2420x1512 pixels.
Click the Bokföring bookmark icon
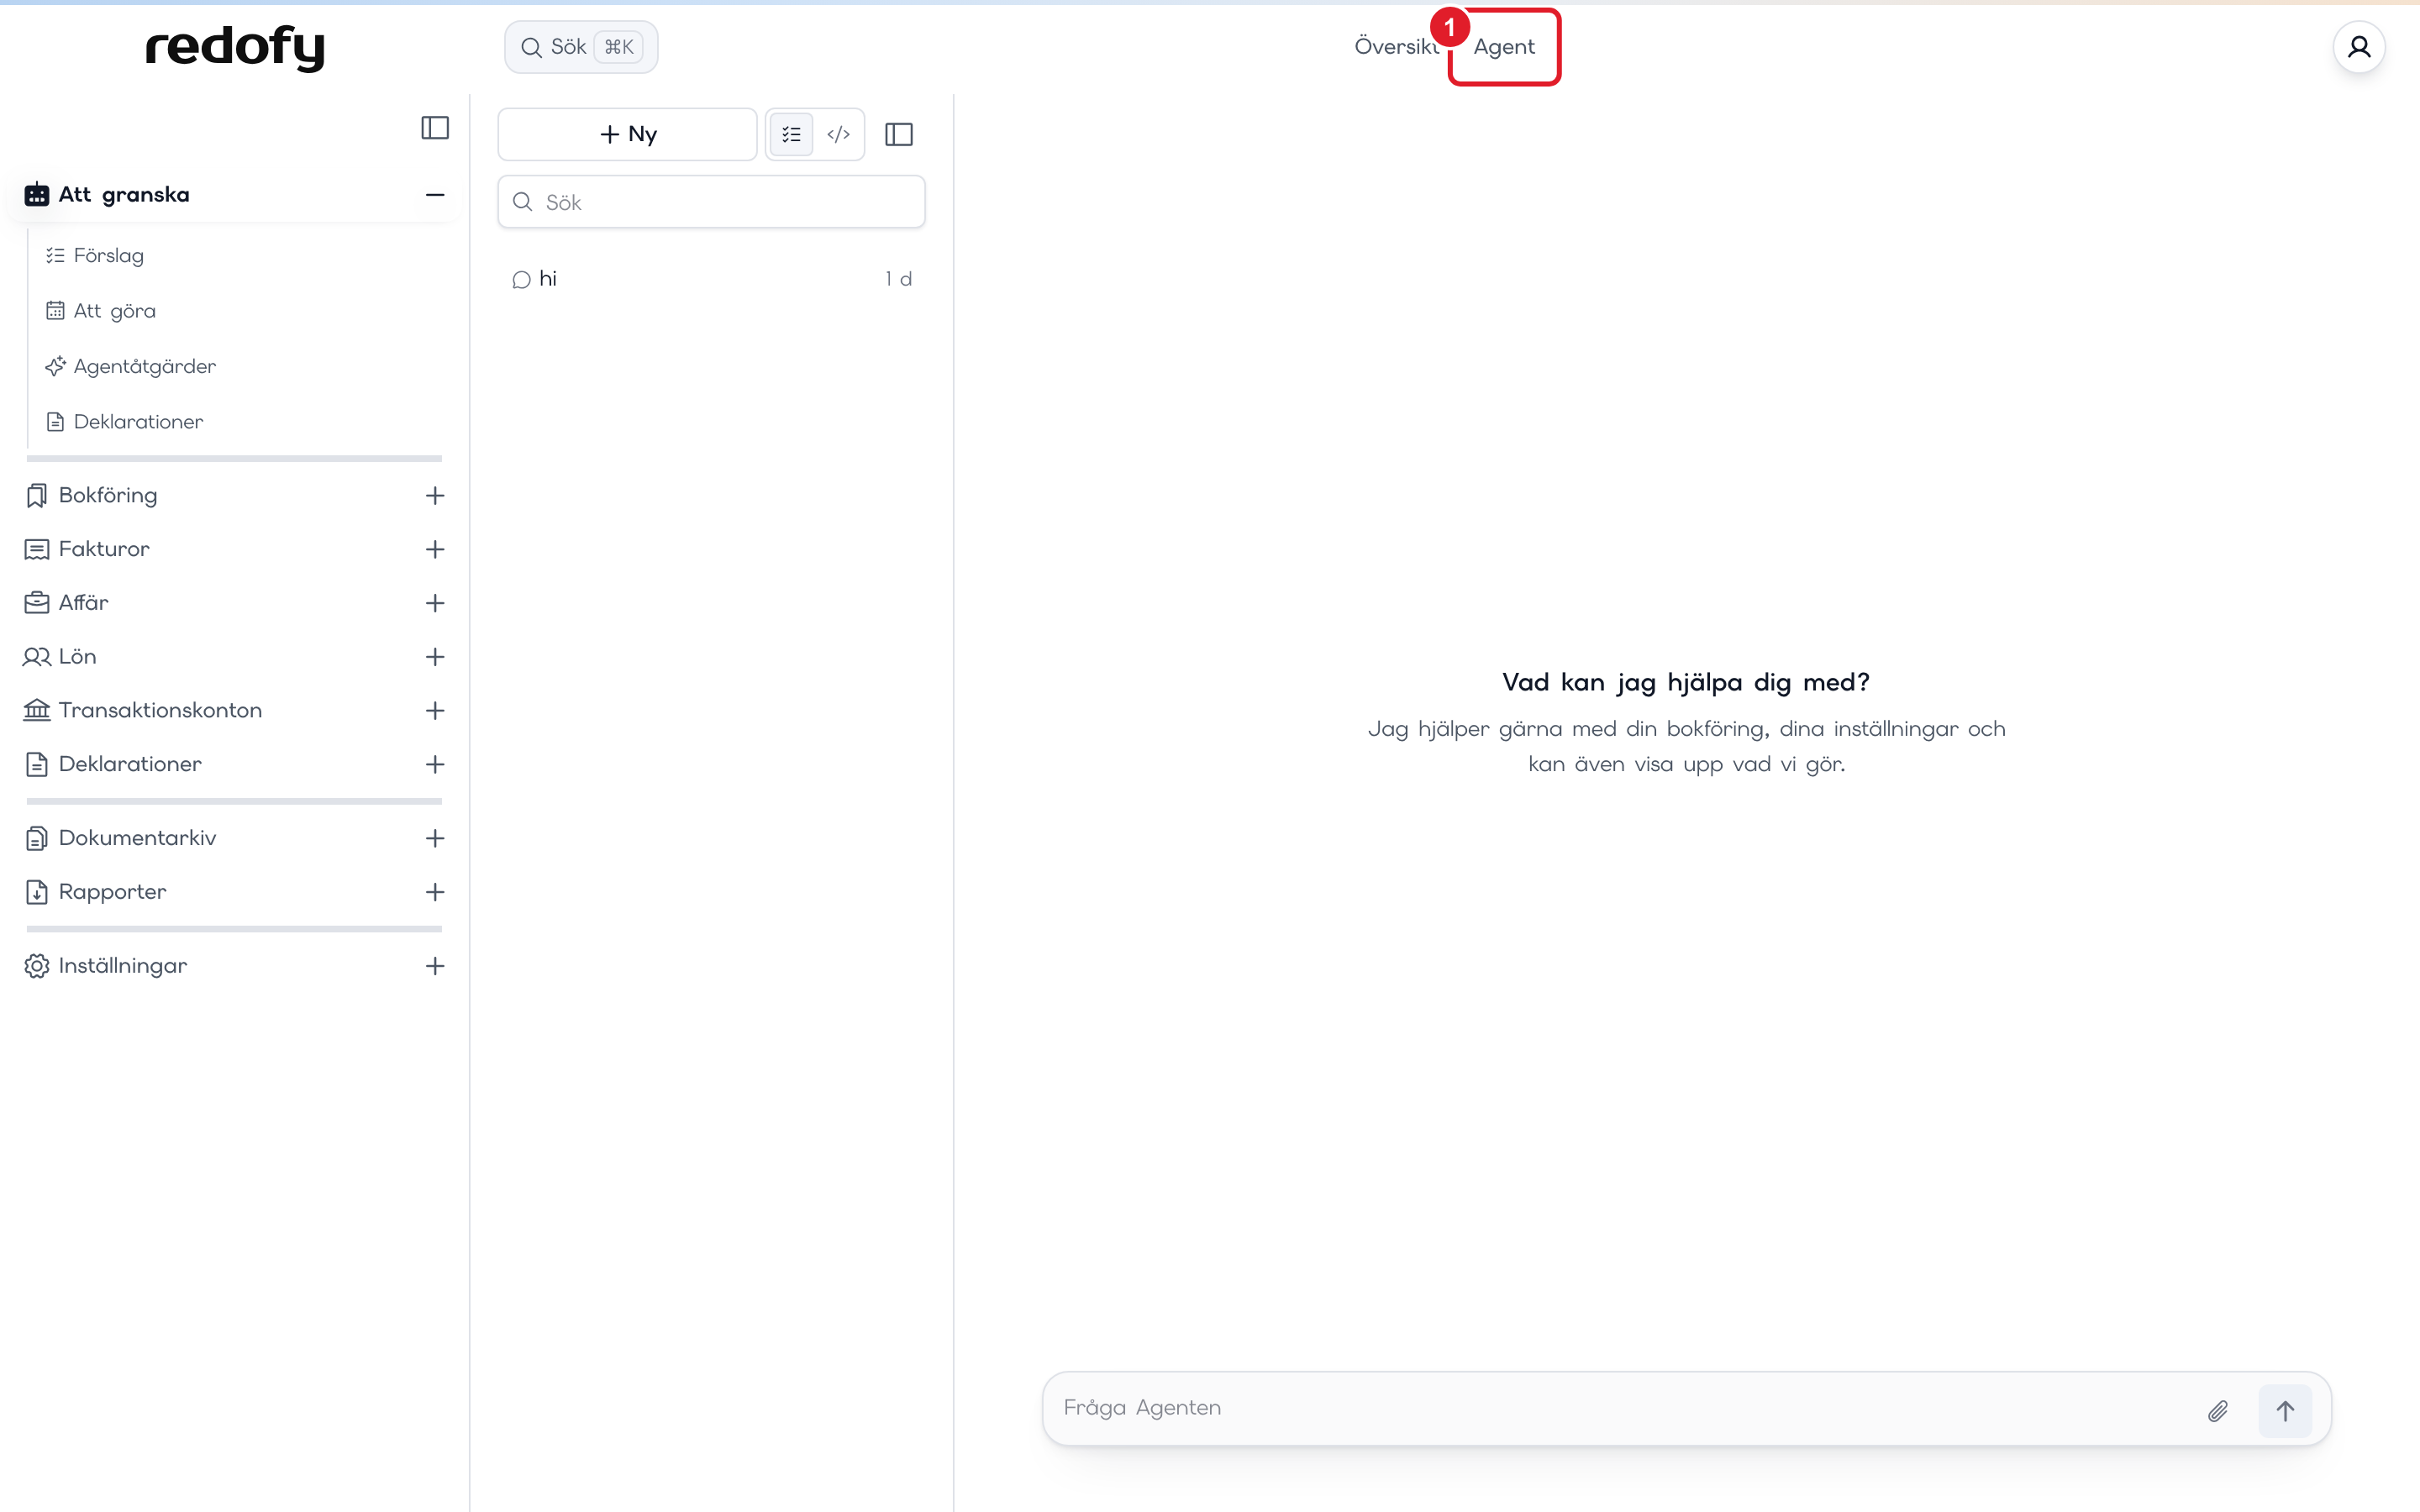coord(37,495)
